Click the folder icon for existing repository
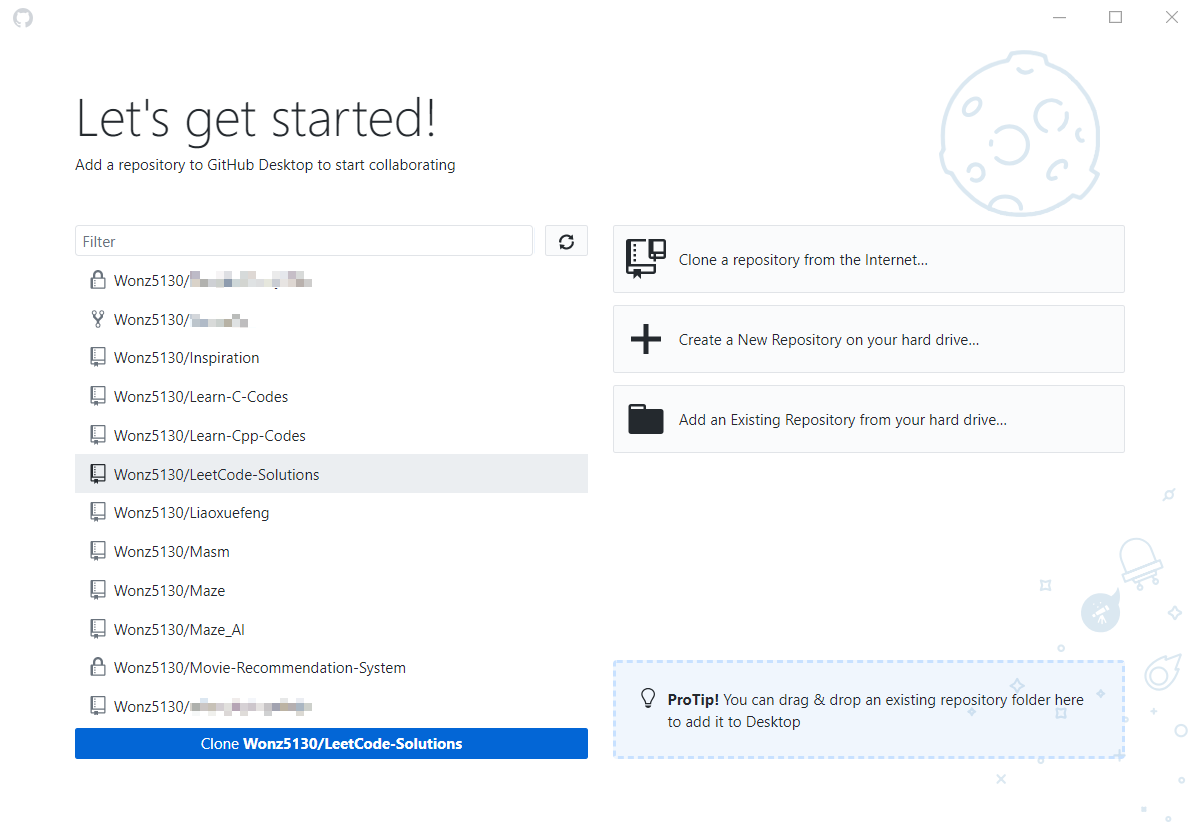This screenshot has height=833, width=1200. (x=646, y=419)
